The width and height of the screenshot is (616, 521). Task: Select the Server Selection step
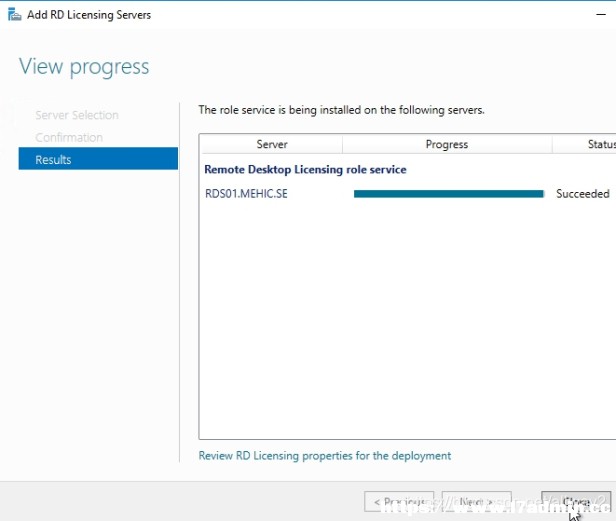coord(77,115)
